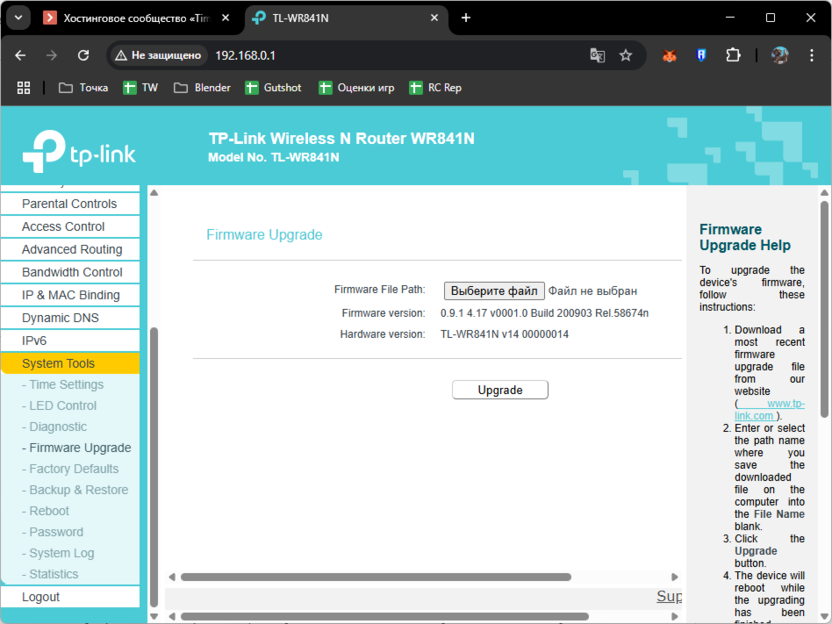Click the Не защищено security indicator

pos(158,55)
